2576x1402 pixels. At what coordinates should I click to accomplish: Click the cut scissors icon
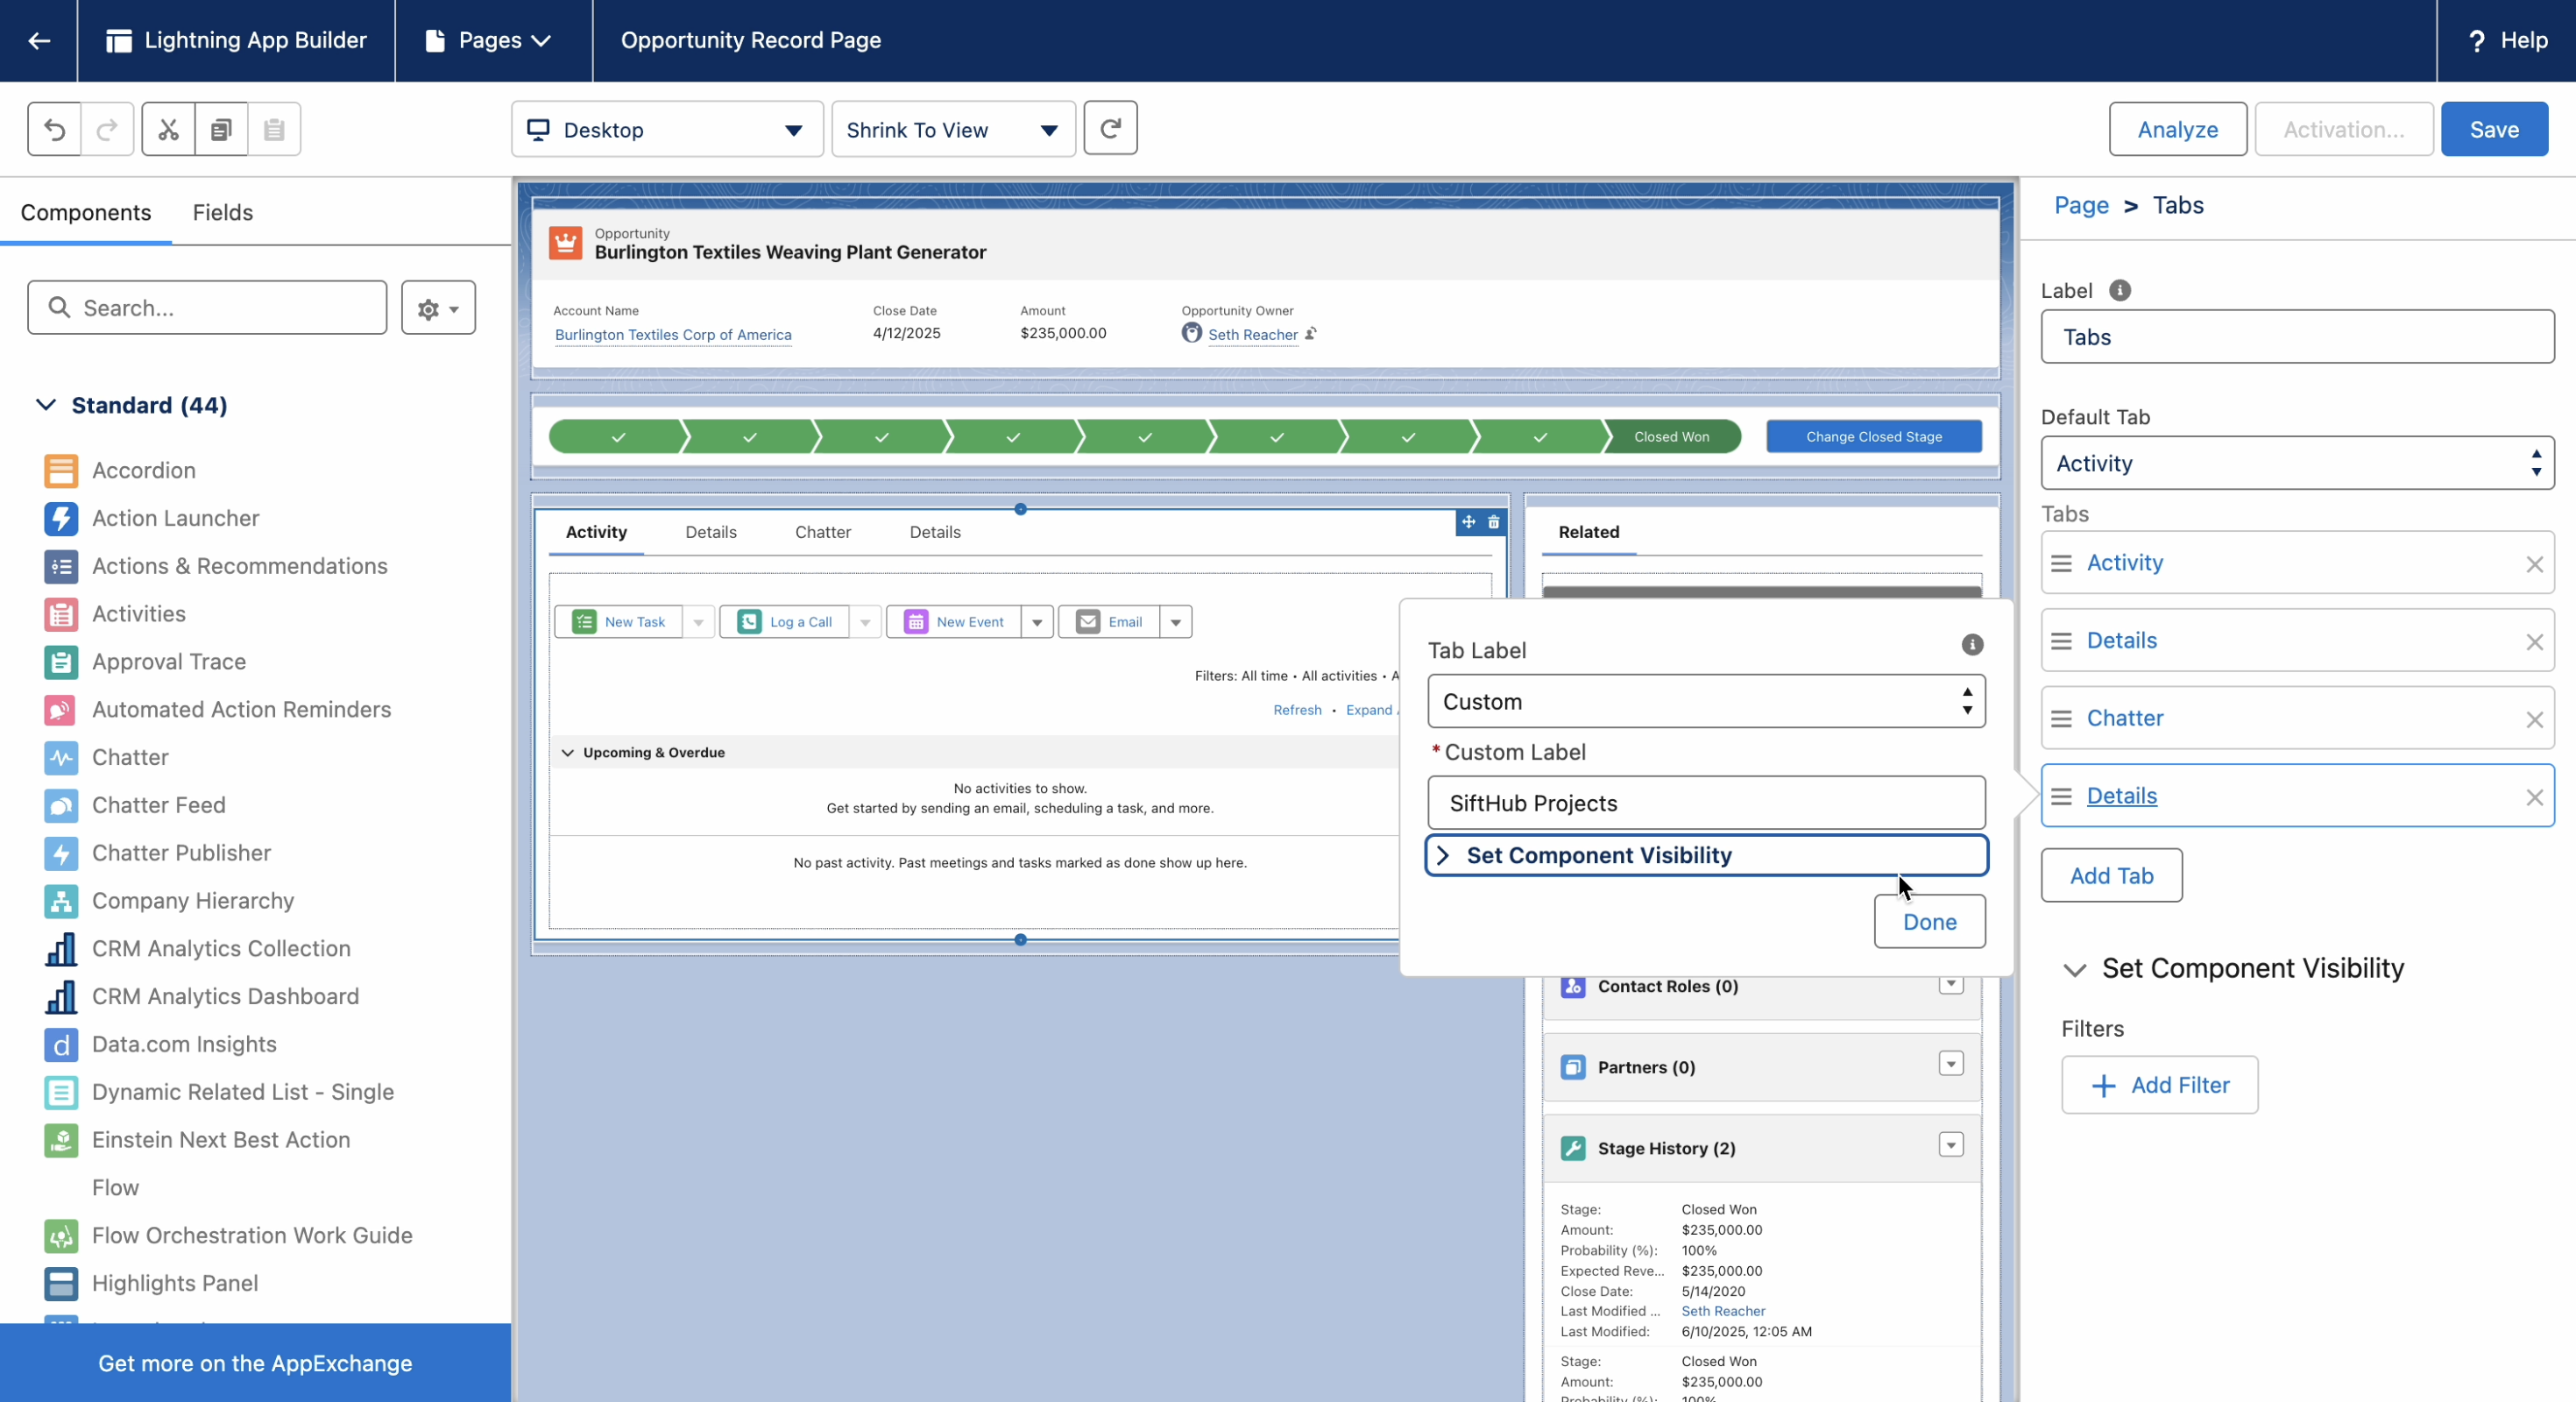pyautogui.click(x=168, y=129)
